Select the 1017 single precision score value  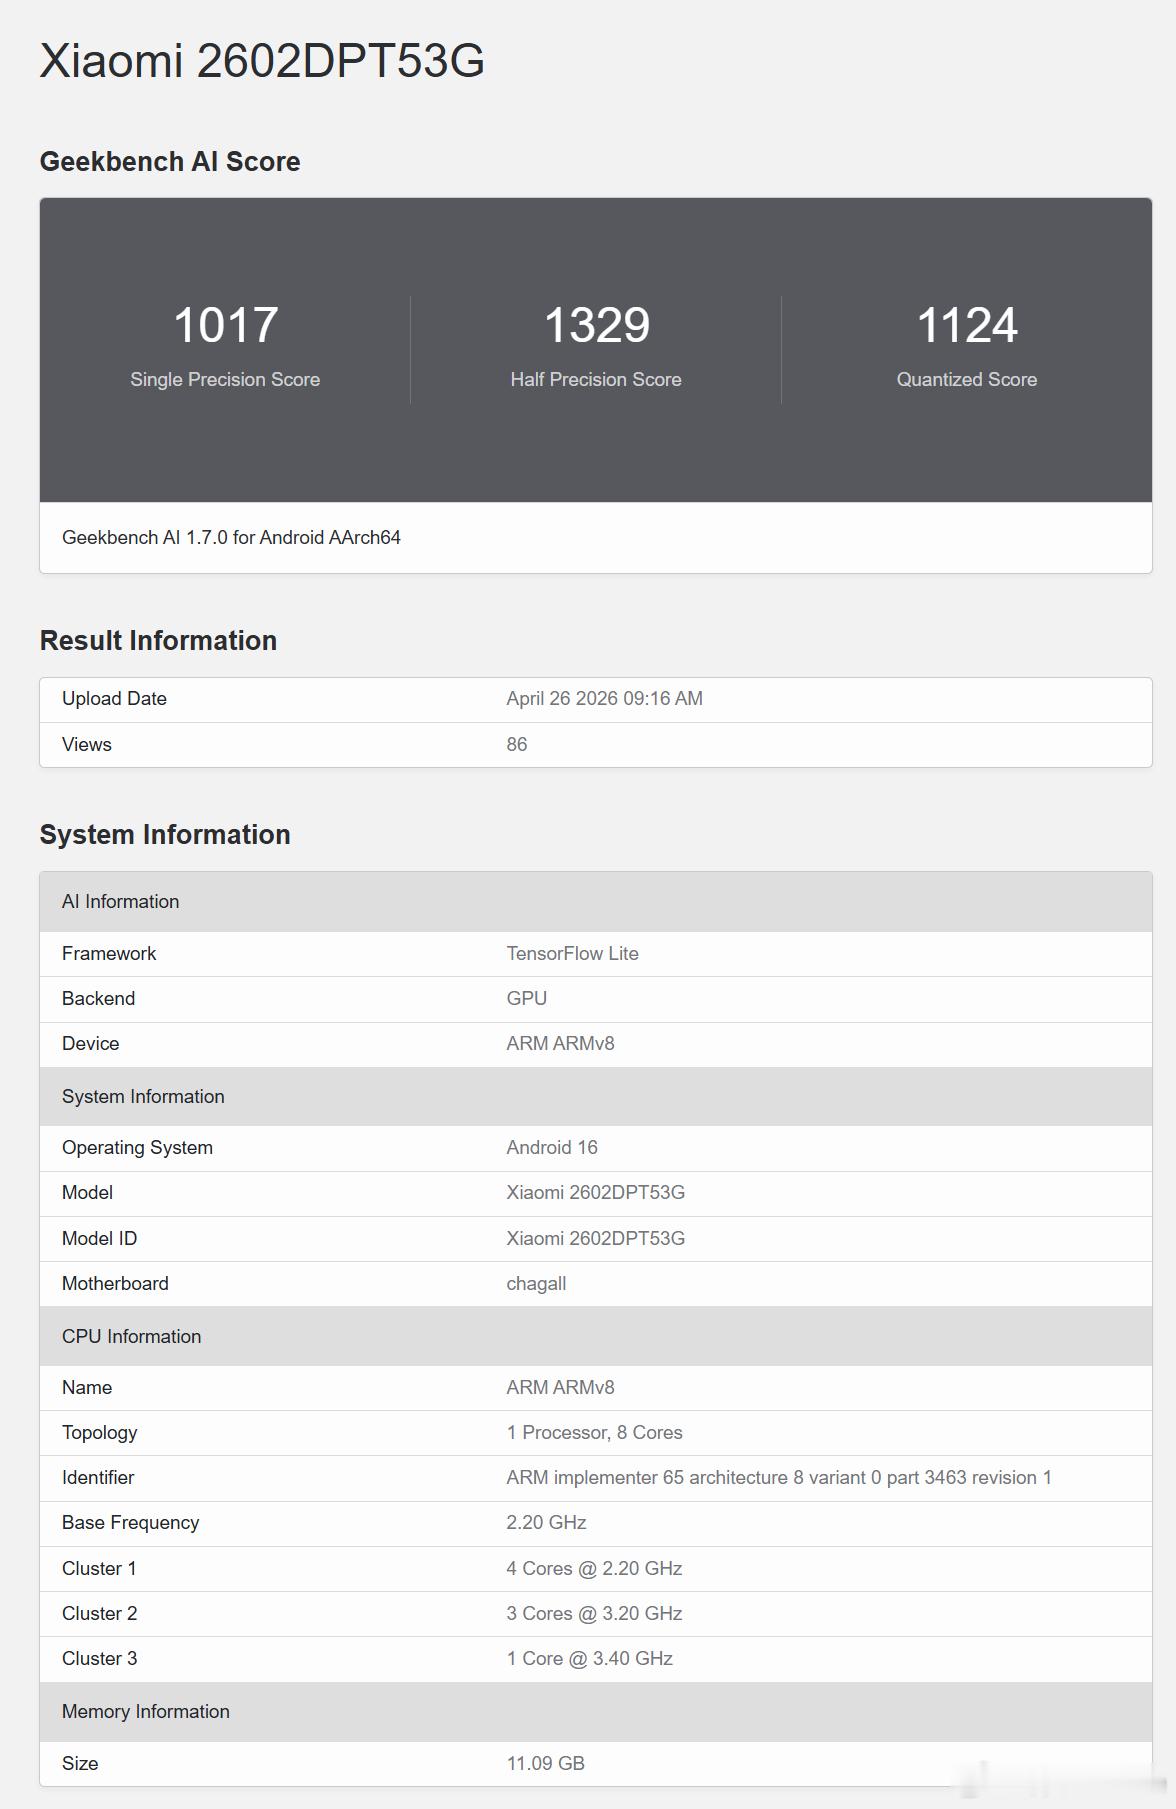(x=225, y=325)
